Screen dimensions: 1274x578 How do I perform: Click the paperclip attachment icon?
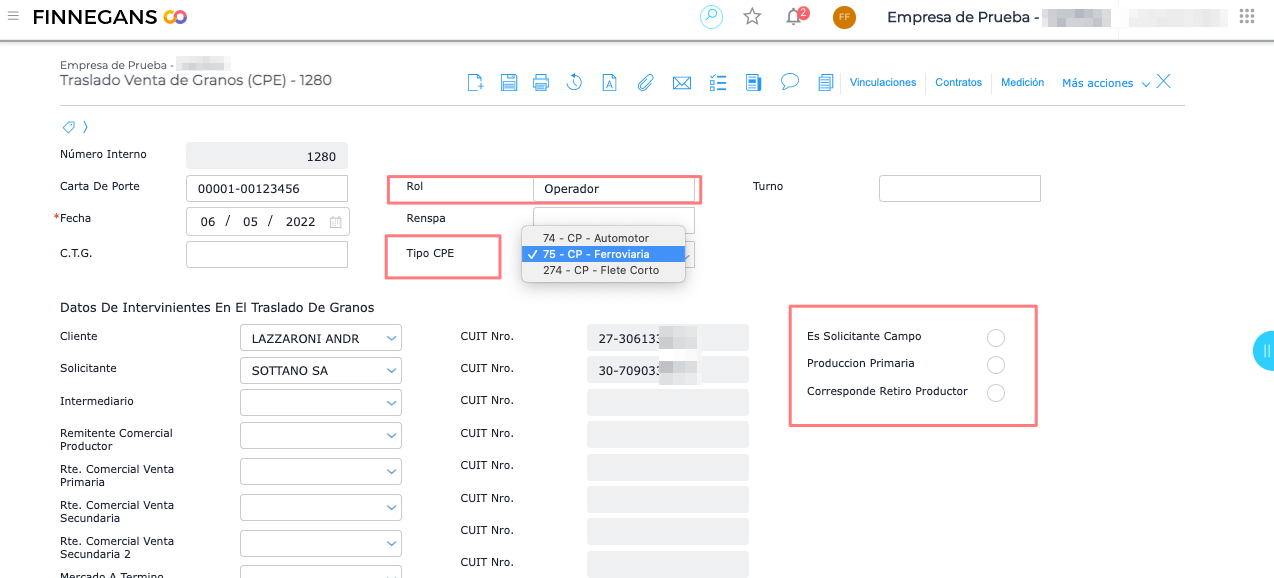point(645,83)
